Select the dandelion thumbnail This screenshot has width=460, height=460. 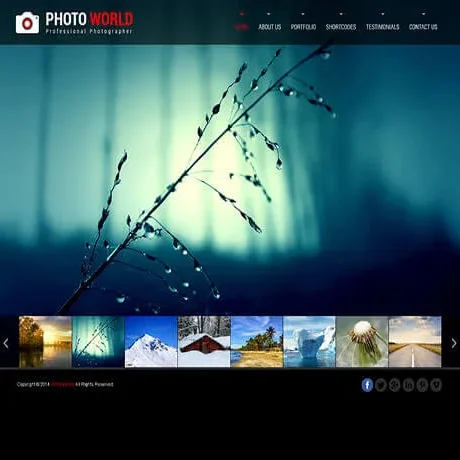click(362, 342)
